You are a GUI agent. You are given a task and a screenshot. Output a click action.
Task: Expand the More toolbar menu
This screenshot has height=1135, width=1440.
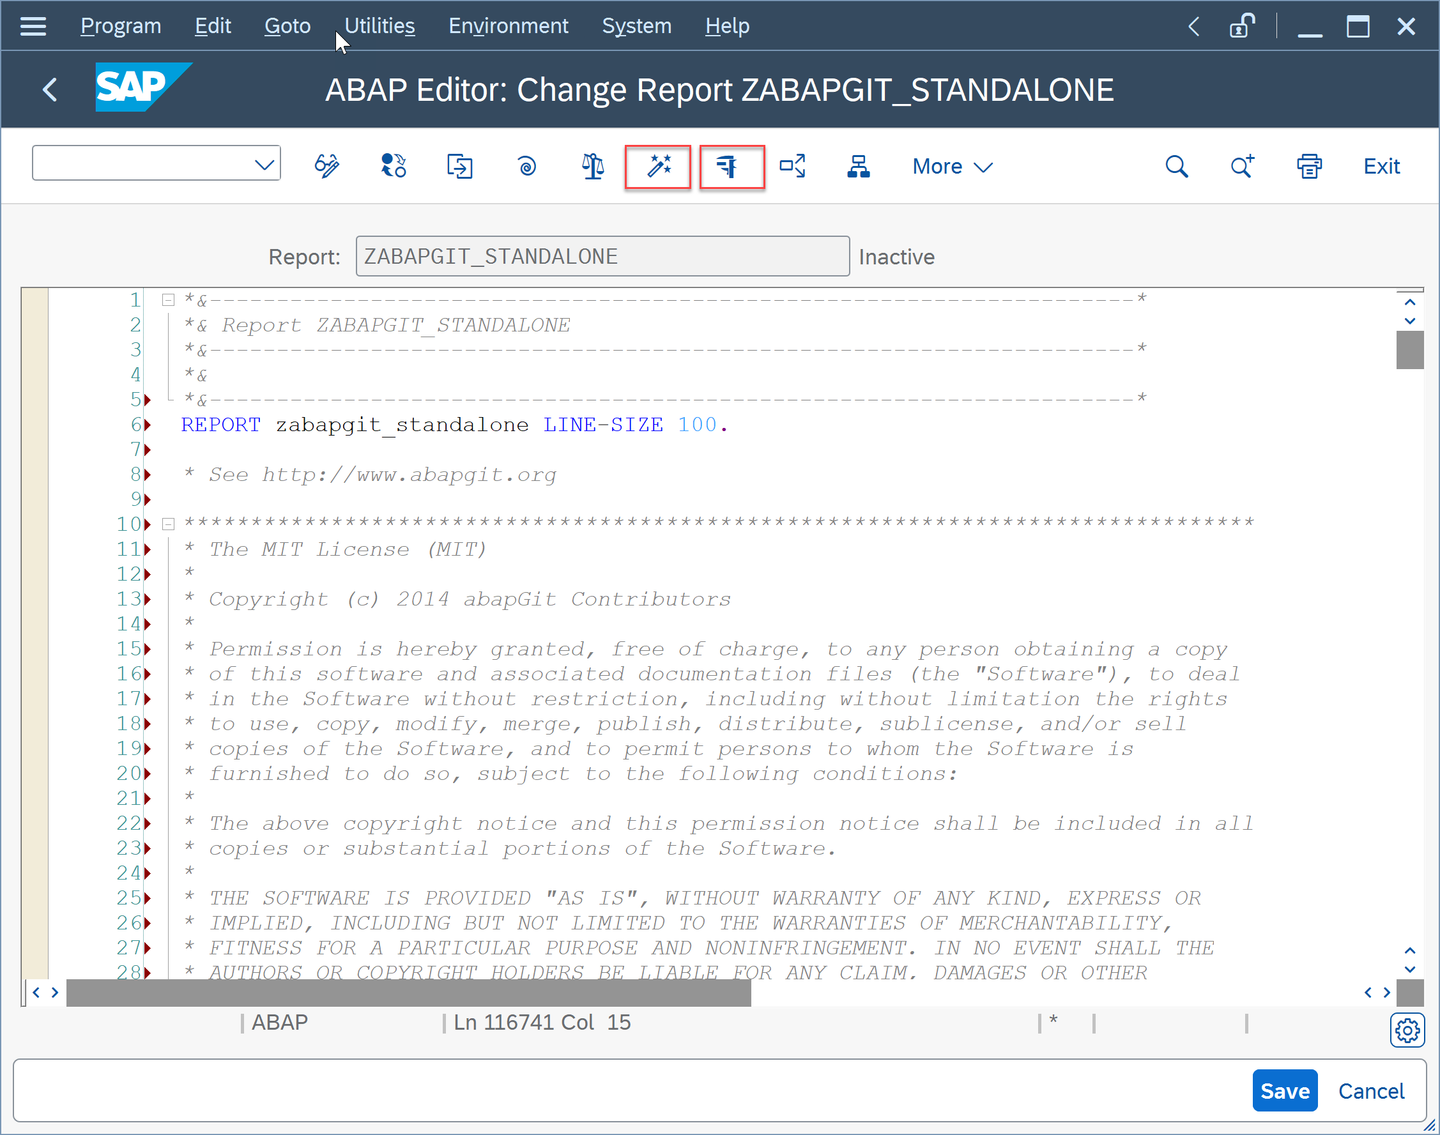click(952, 167)
